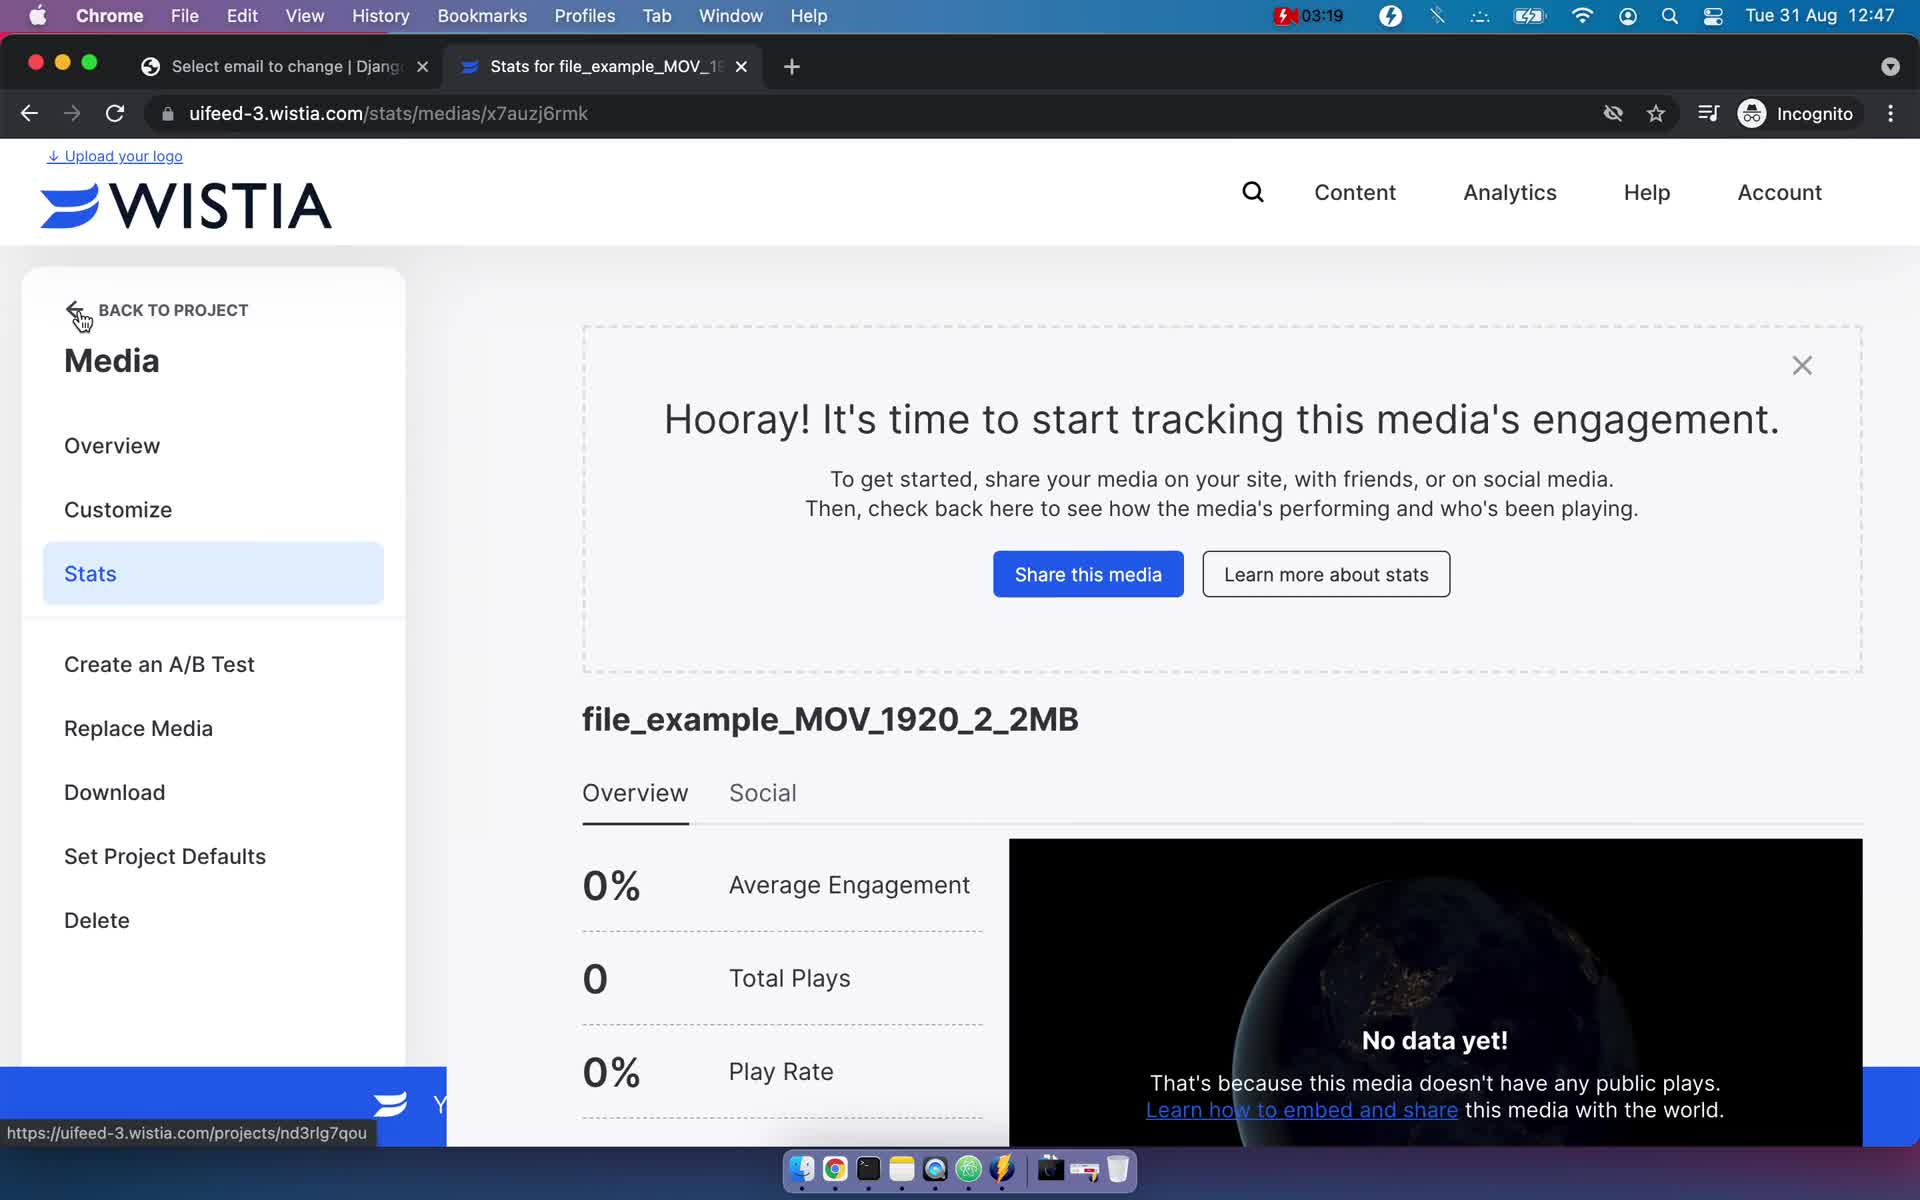The image size is (1920, 1200).
Task: Click the Wistia logo
Action: pyautogui.click(x=186, y=205)
